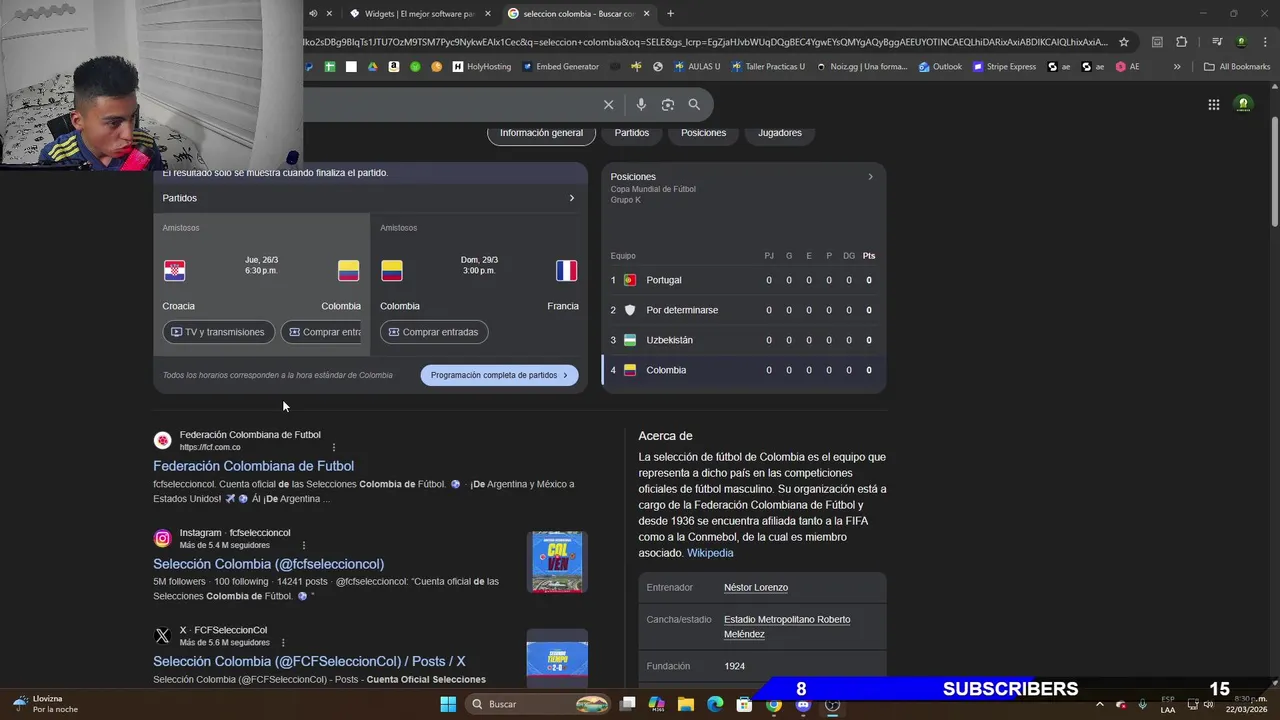Open the Embed Generator bookmark
Image resolution: width=1280 pixels, height=720 pixels.
[560, 67]
